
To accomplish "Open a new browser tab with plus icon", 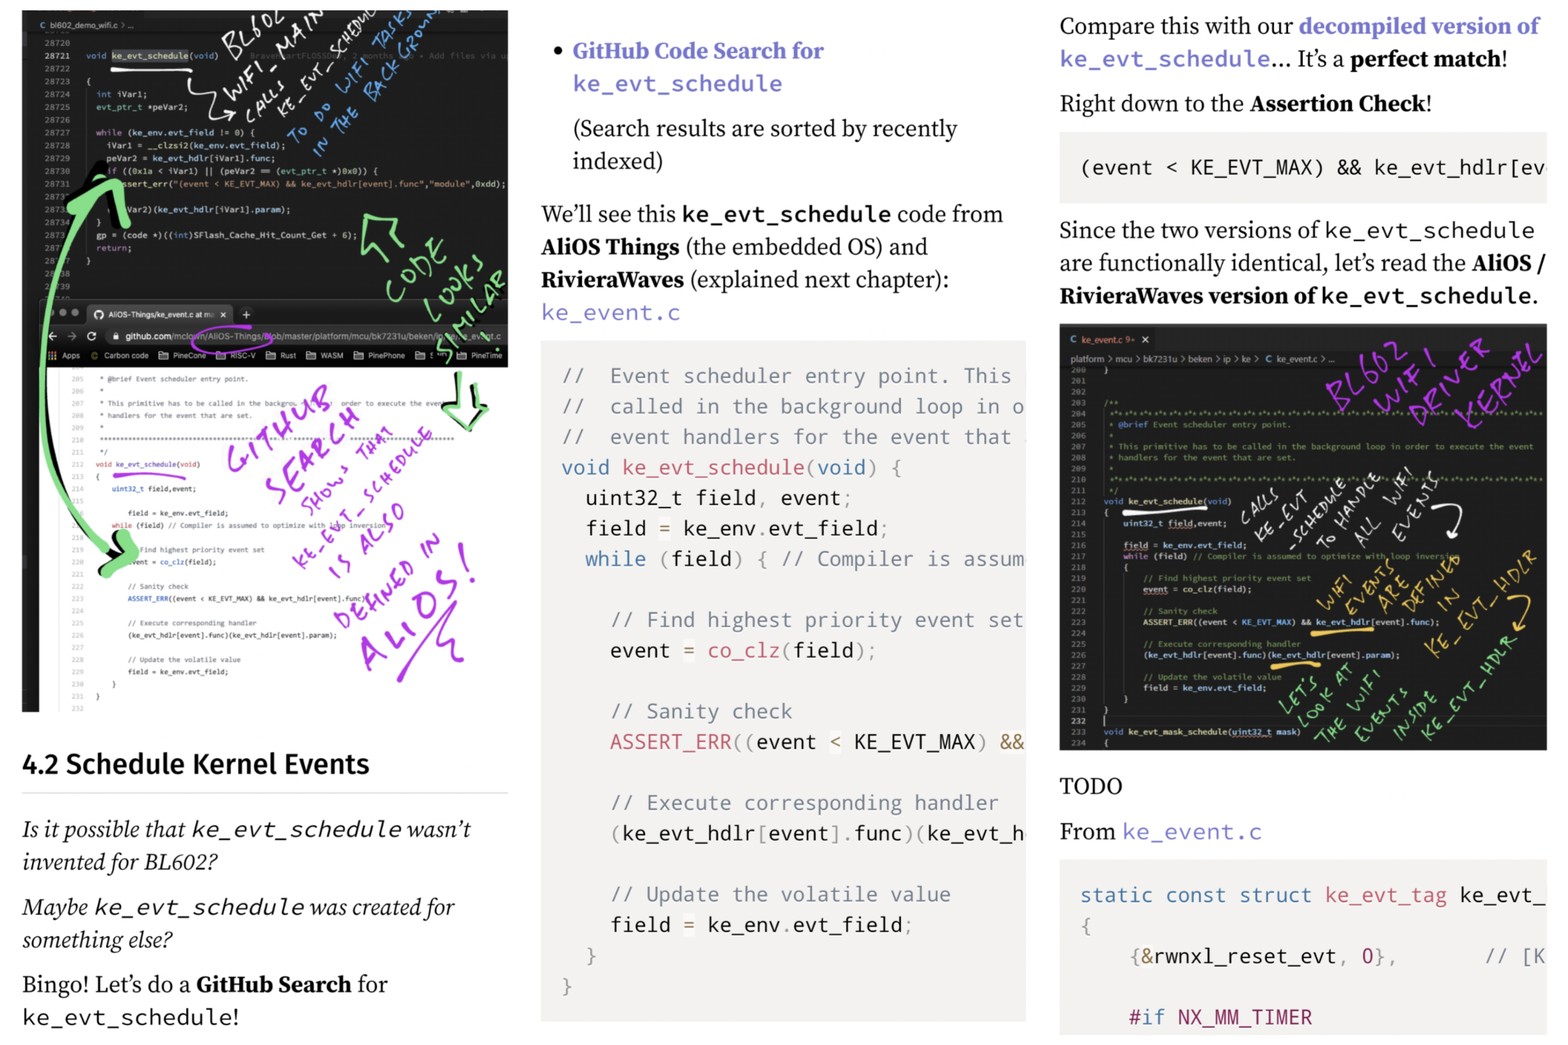I will (x=246, y=314).
